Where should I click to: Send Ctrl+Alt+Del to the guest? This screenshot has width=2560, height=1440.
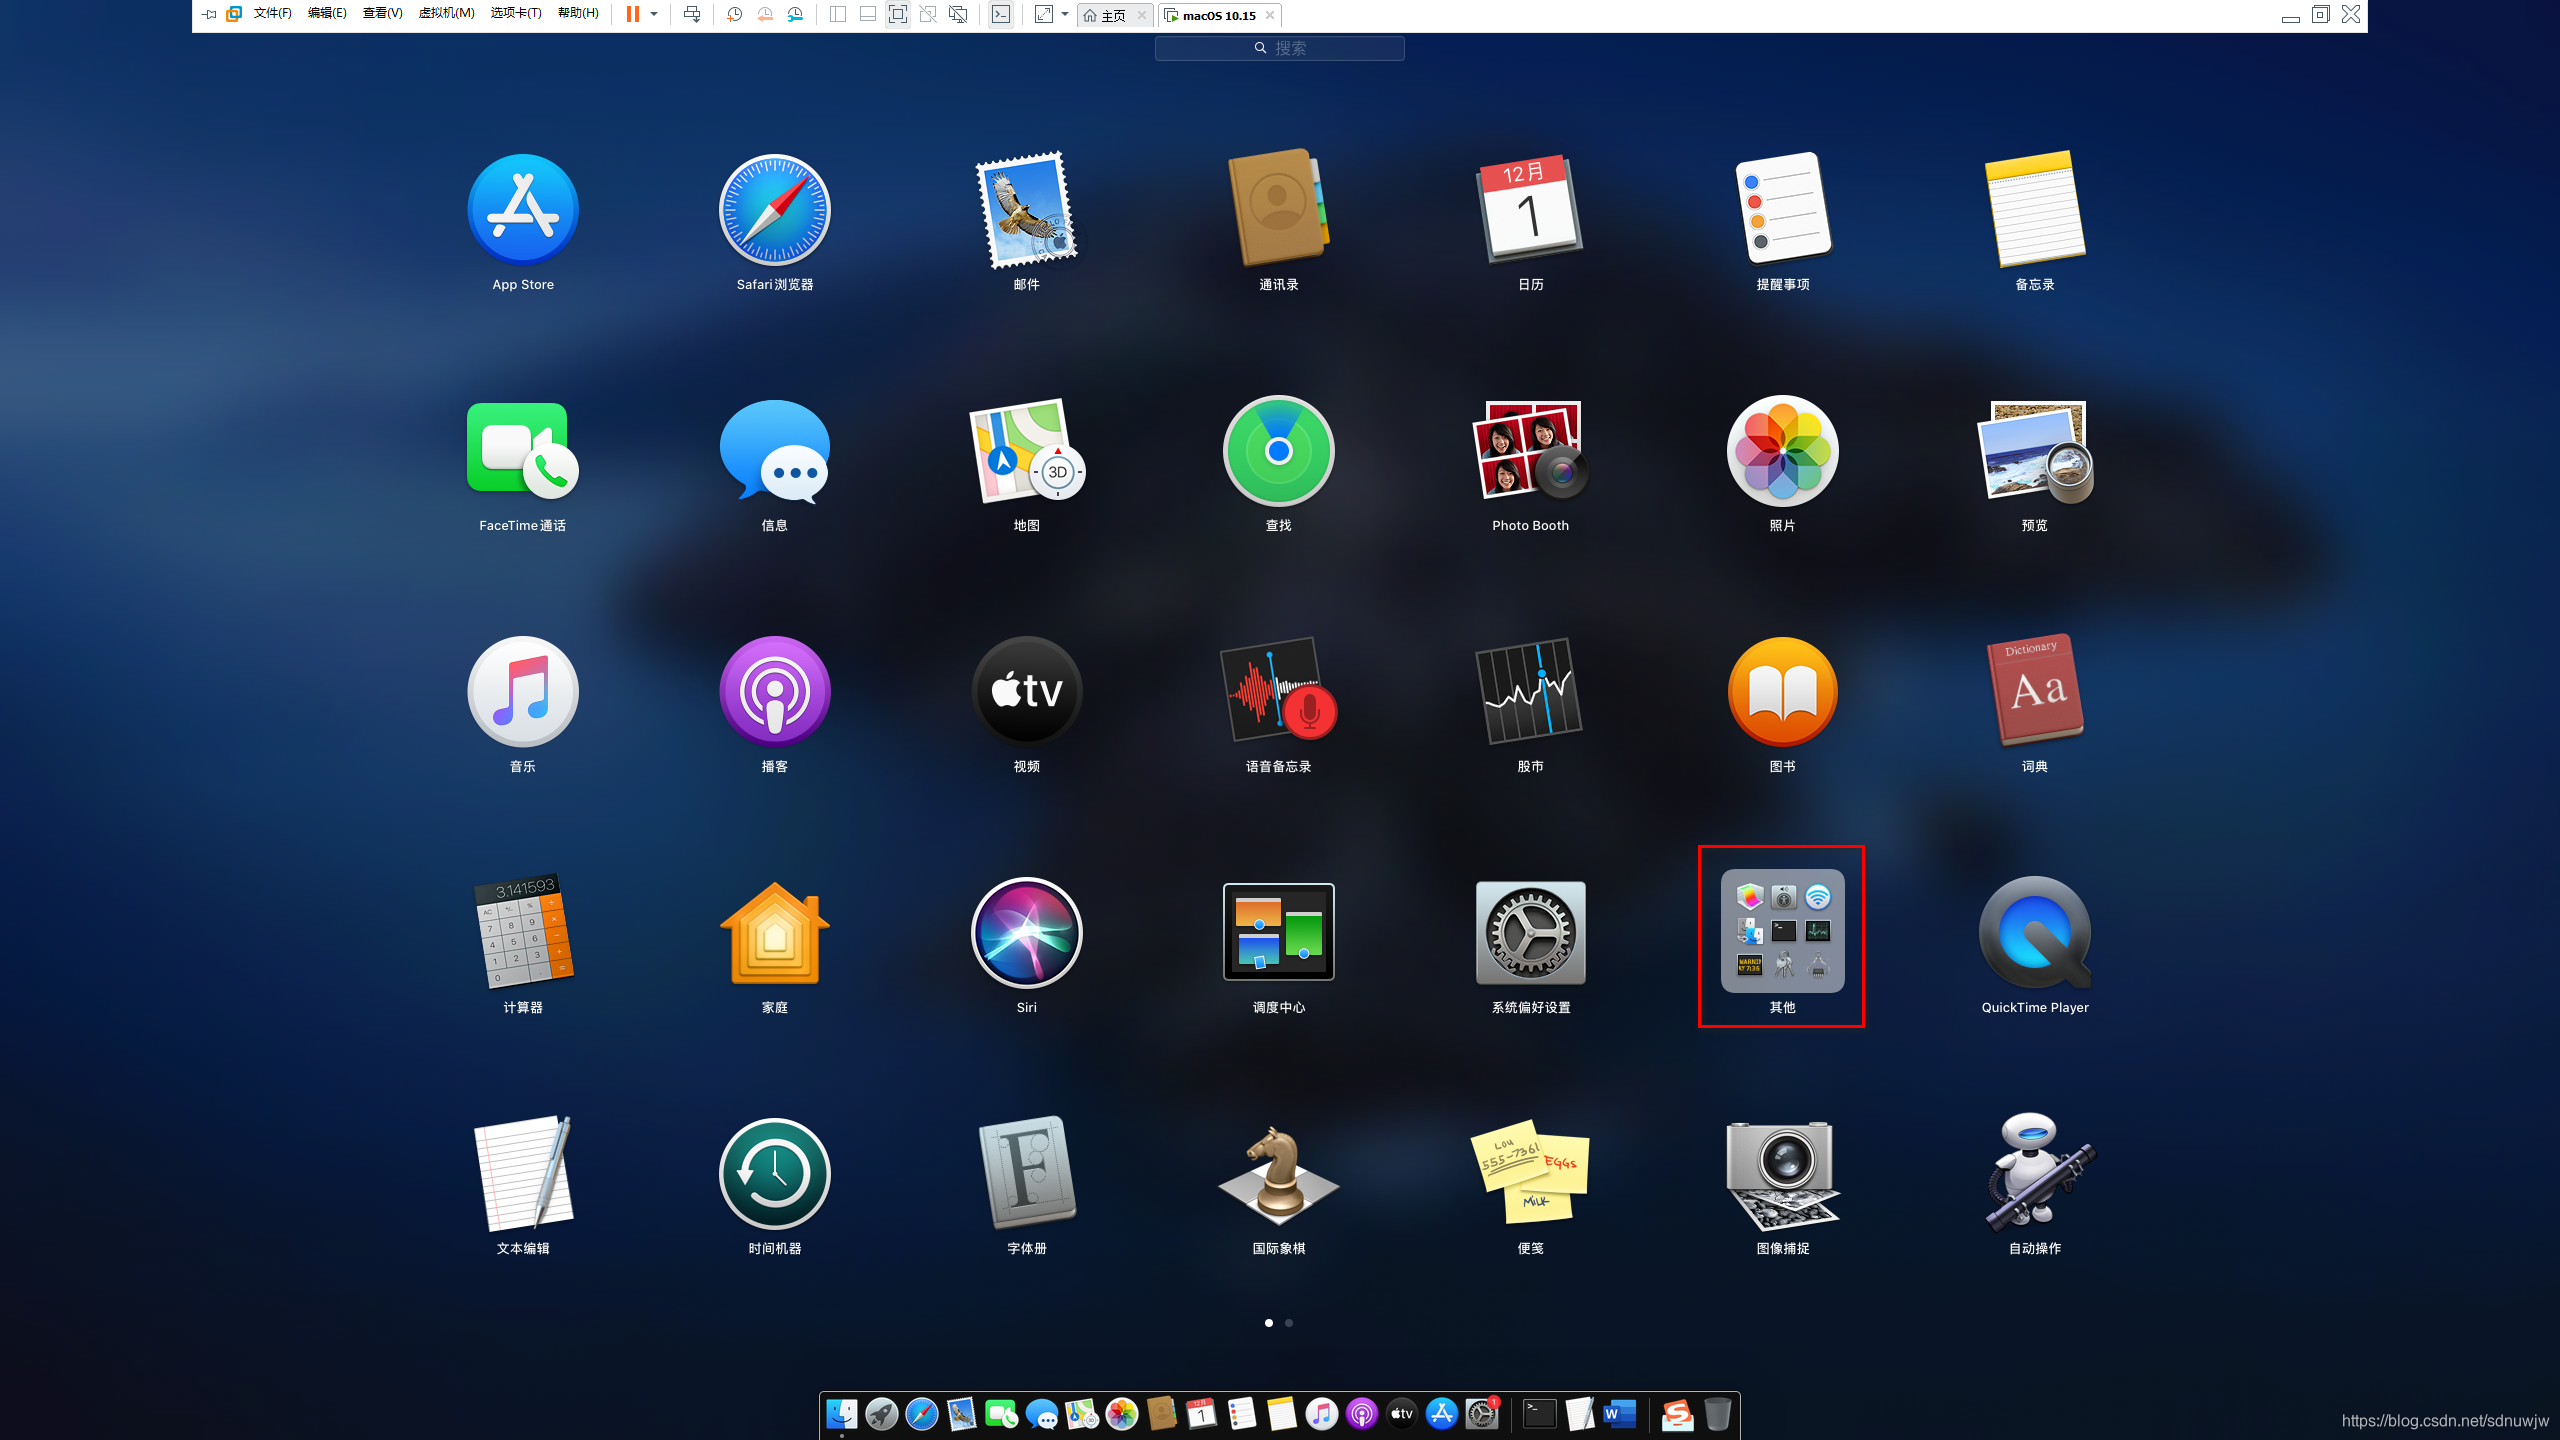[691, 14]
